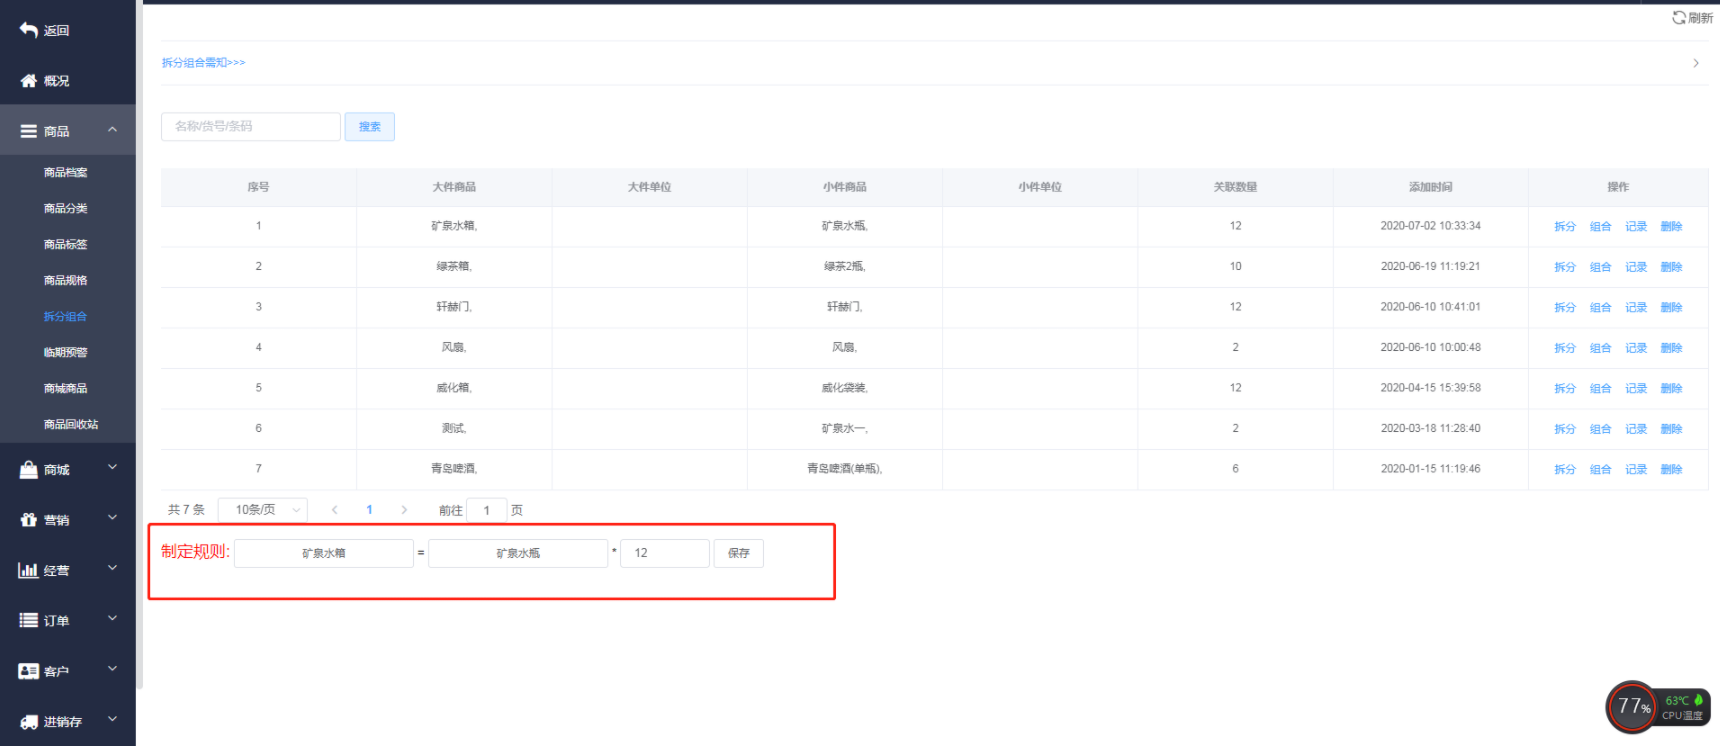
Task: Click 删除 for the 测试 row
Action: click(1672, 429)
